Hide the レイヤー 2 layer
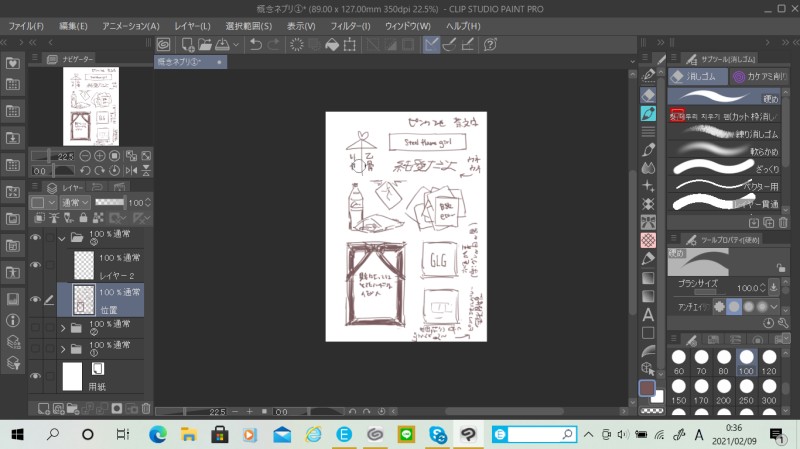The image size is (800, 449). [x=35, y=265]
